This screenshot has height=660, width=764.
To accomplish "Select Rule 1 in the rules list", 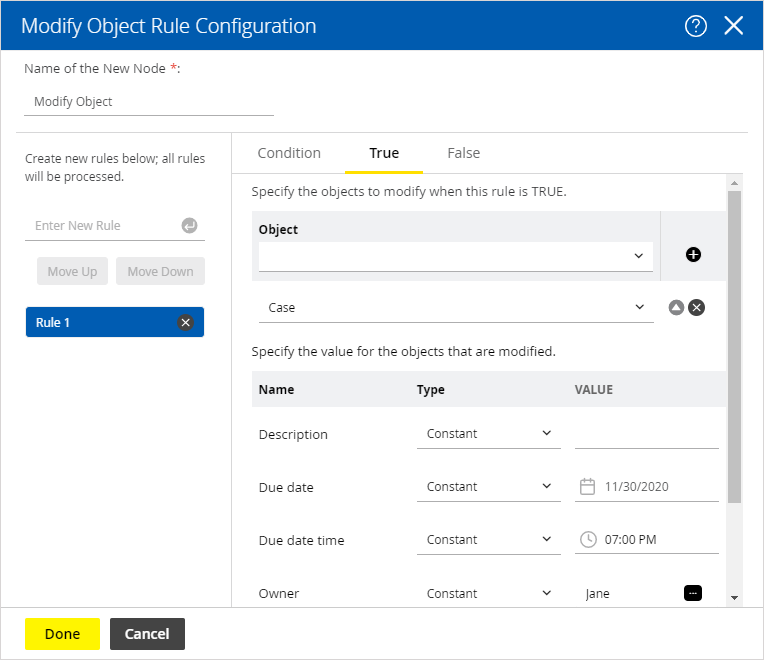I will tap(115, 322).
